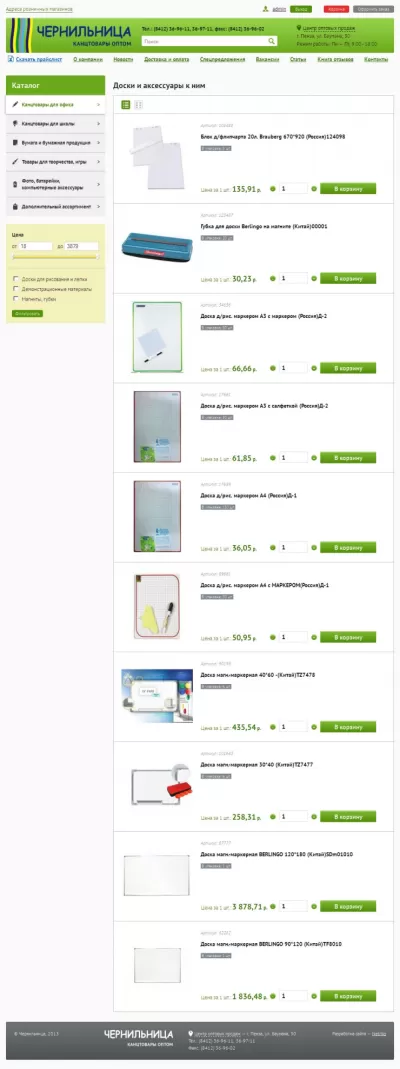Decrease quantity for Brauberg flipchart block
Image resolution: width=400 pixels, height=1069 pixels.
273,189
